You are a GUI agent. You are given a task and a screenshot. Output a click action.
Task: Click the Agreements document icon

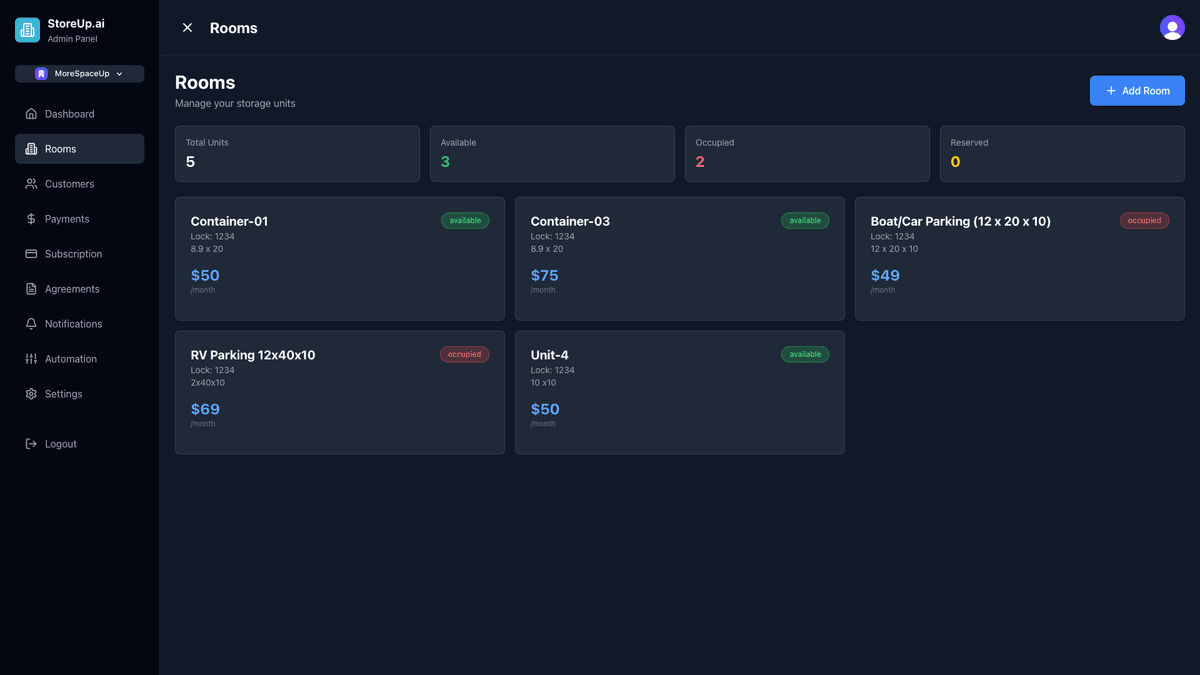pos(31,289)
